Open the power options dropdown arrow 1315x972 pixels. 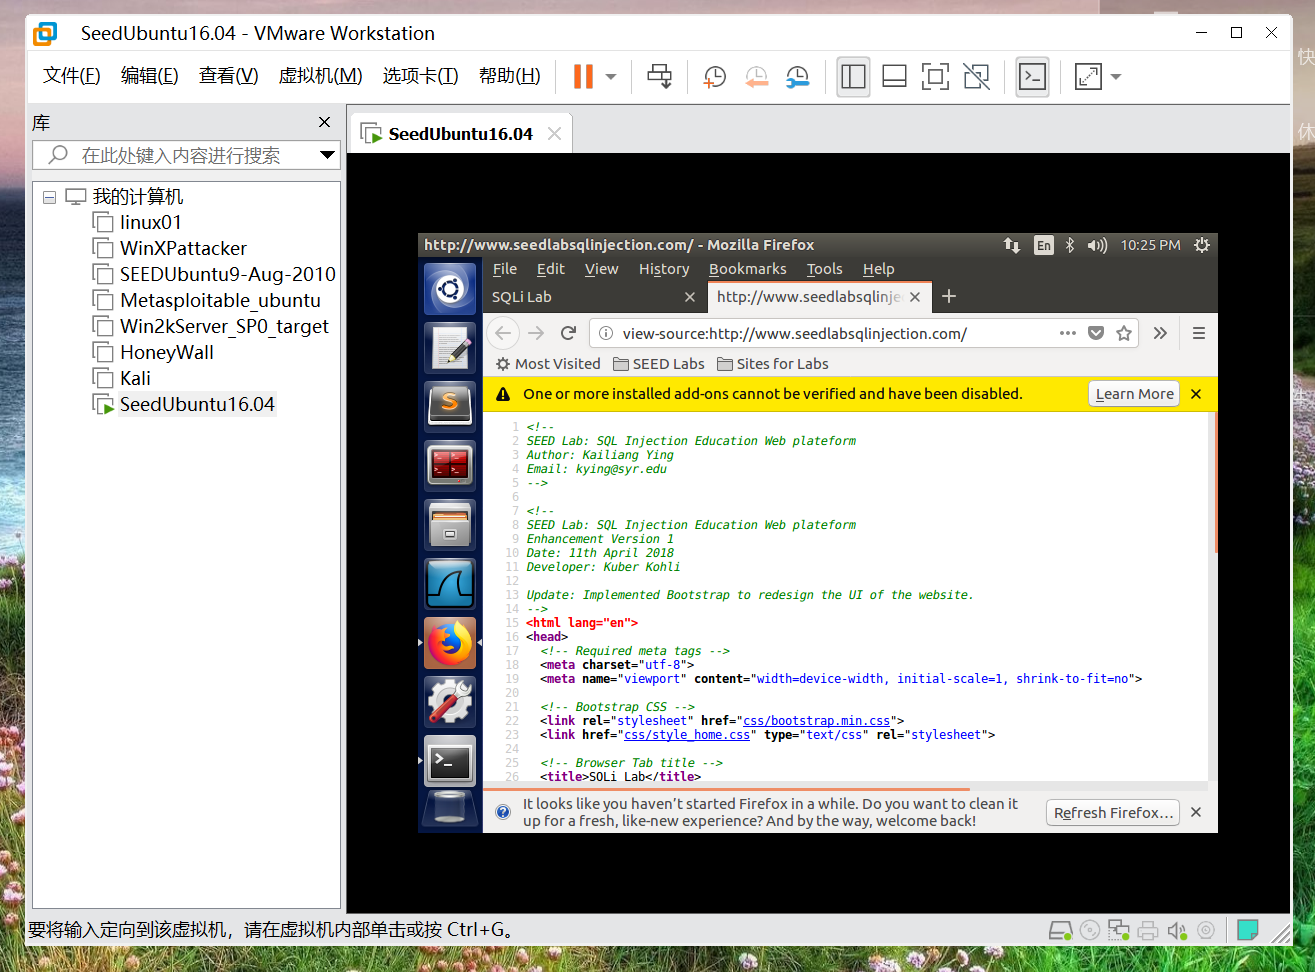click(611, 76)
